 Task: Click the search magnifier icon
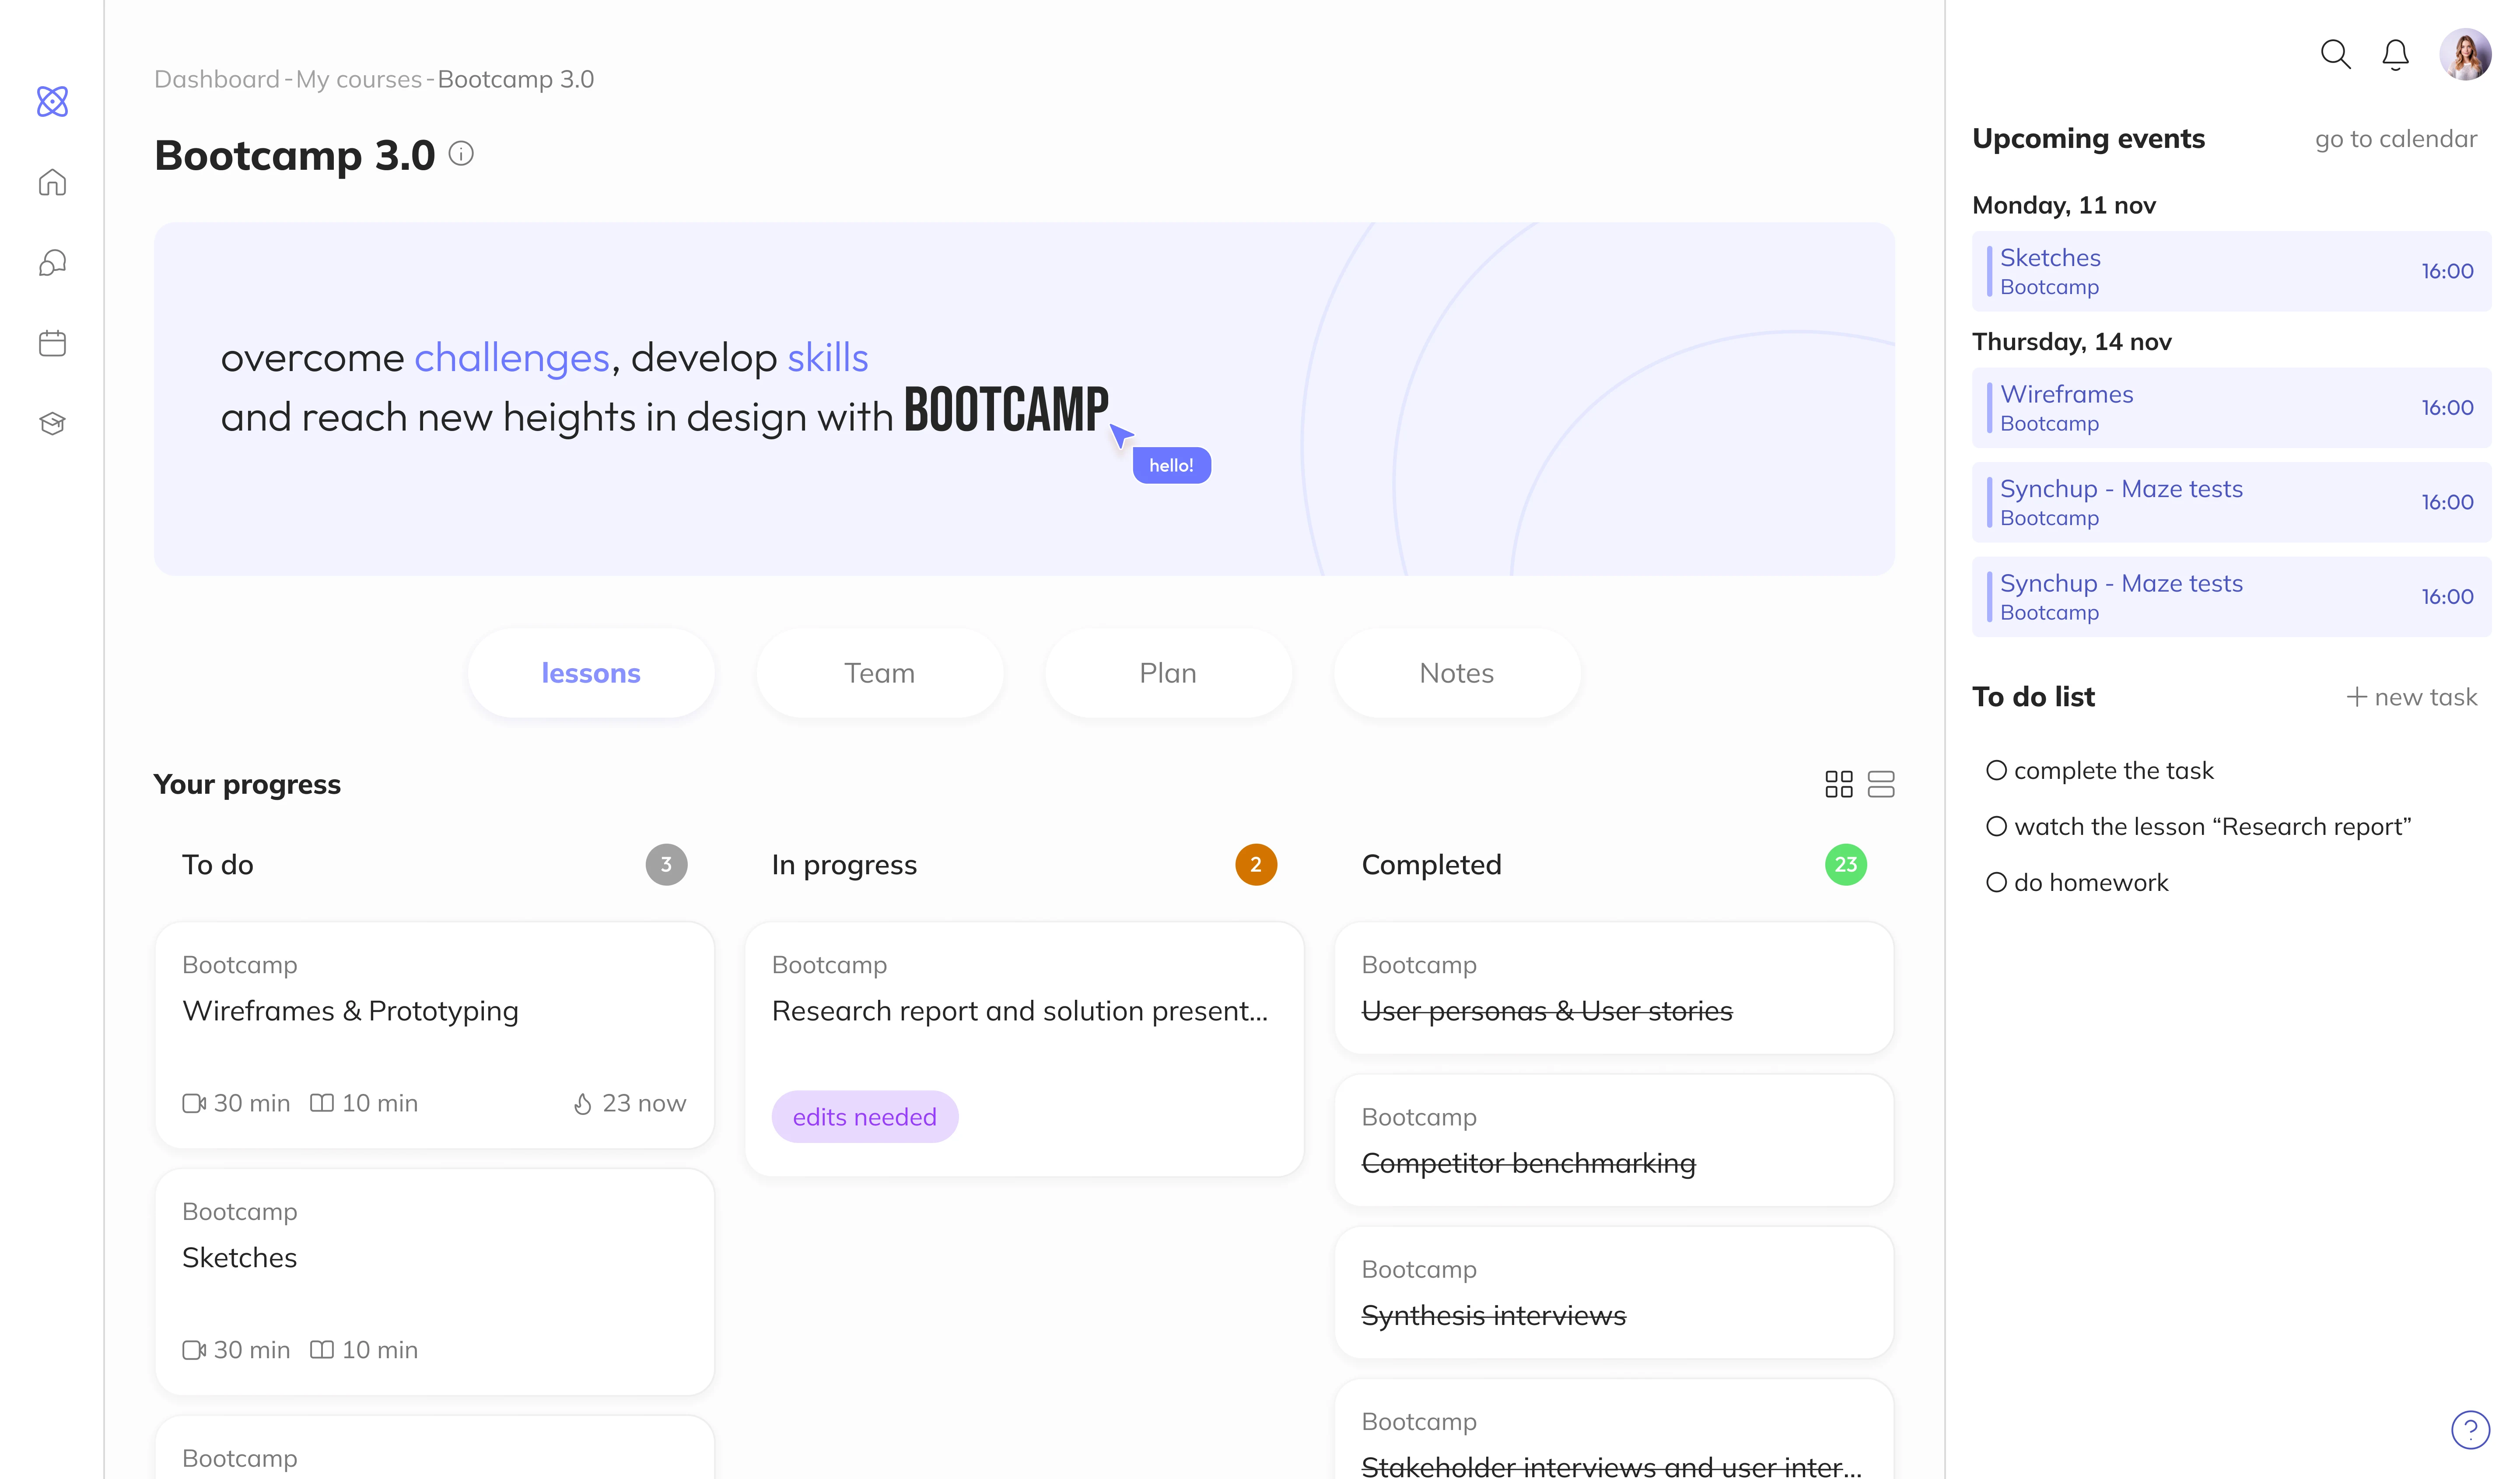point(2334,54)
